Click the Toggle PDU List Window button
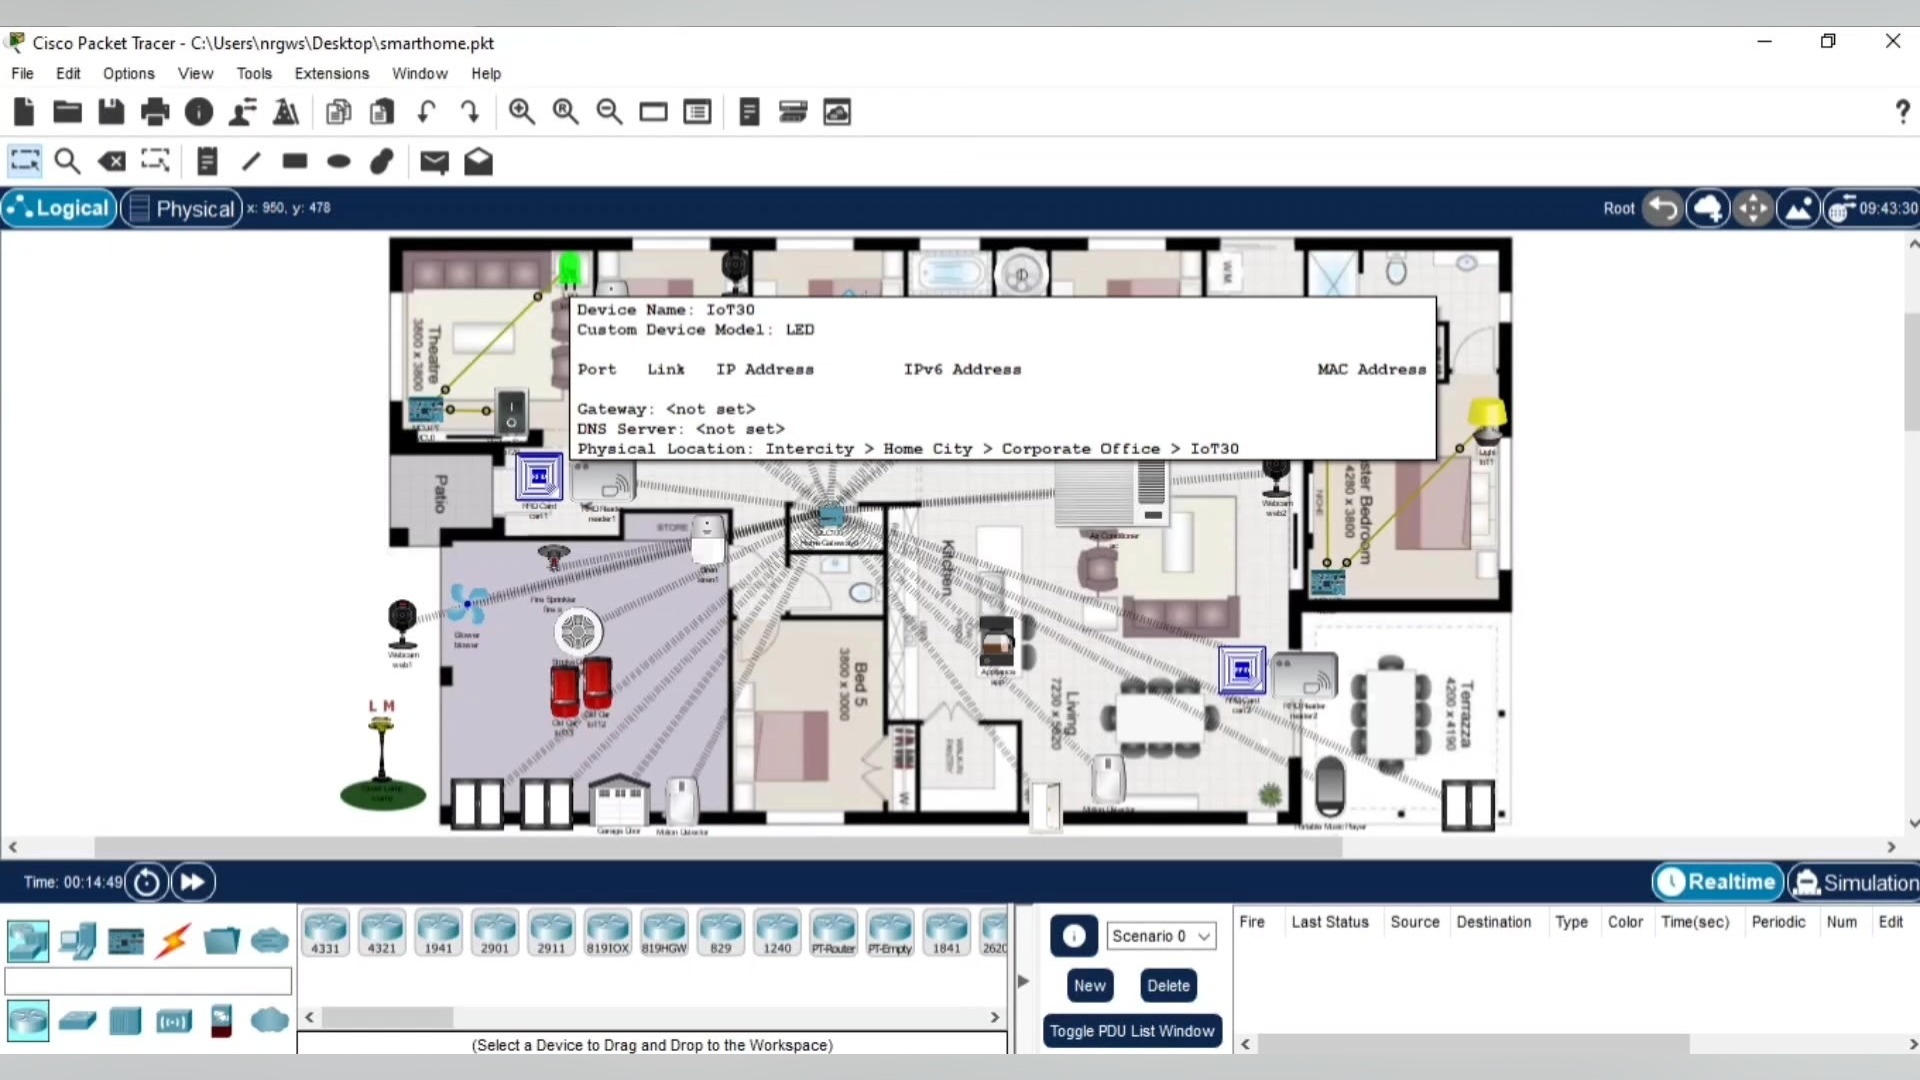 [x=1132, y=1031]
